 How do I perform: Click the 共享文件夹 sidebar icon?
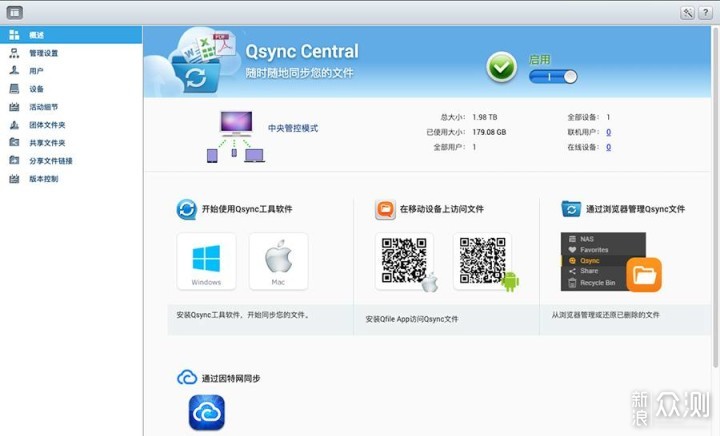click(x=14, y=142)
